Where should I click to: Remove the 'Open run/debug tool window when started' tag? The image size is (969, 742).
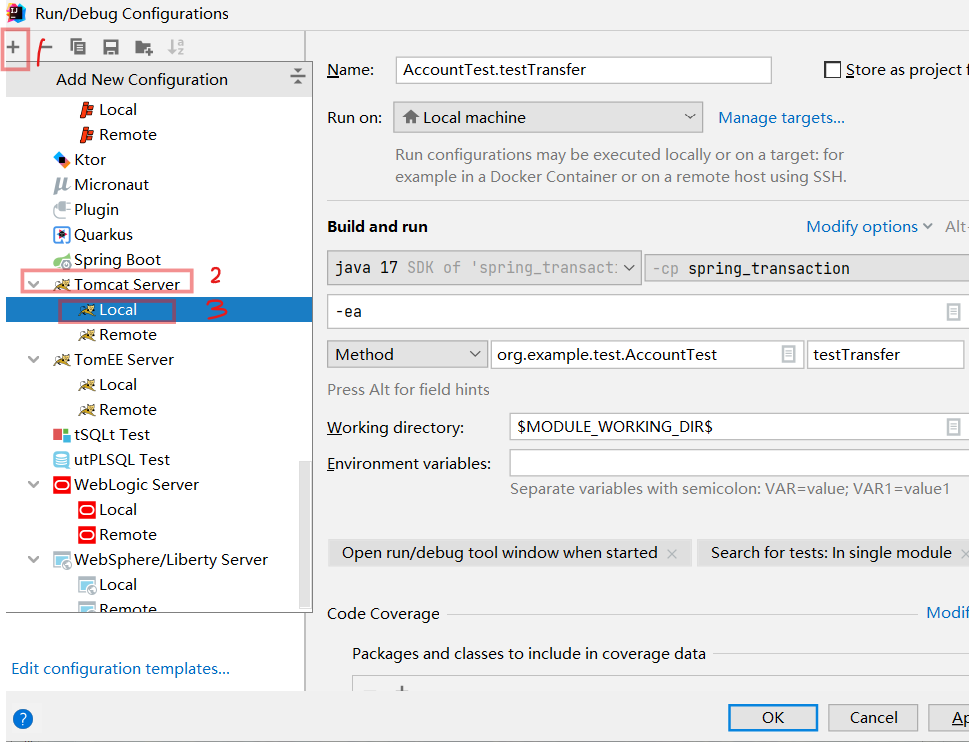(672, 554)
